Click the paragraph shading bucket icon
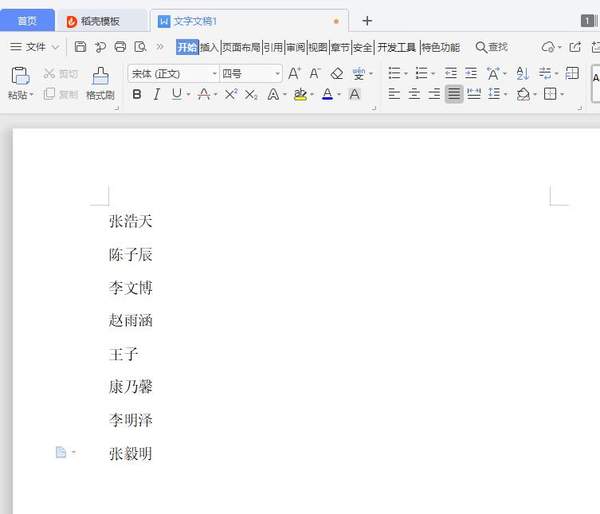600x514 pixels. [x=523, y=94]
